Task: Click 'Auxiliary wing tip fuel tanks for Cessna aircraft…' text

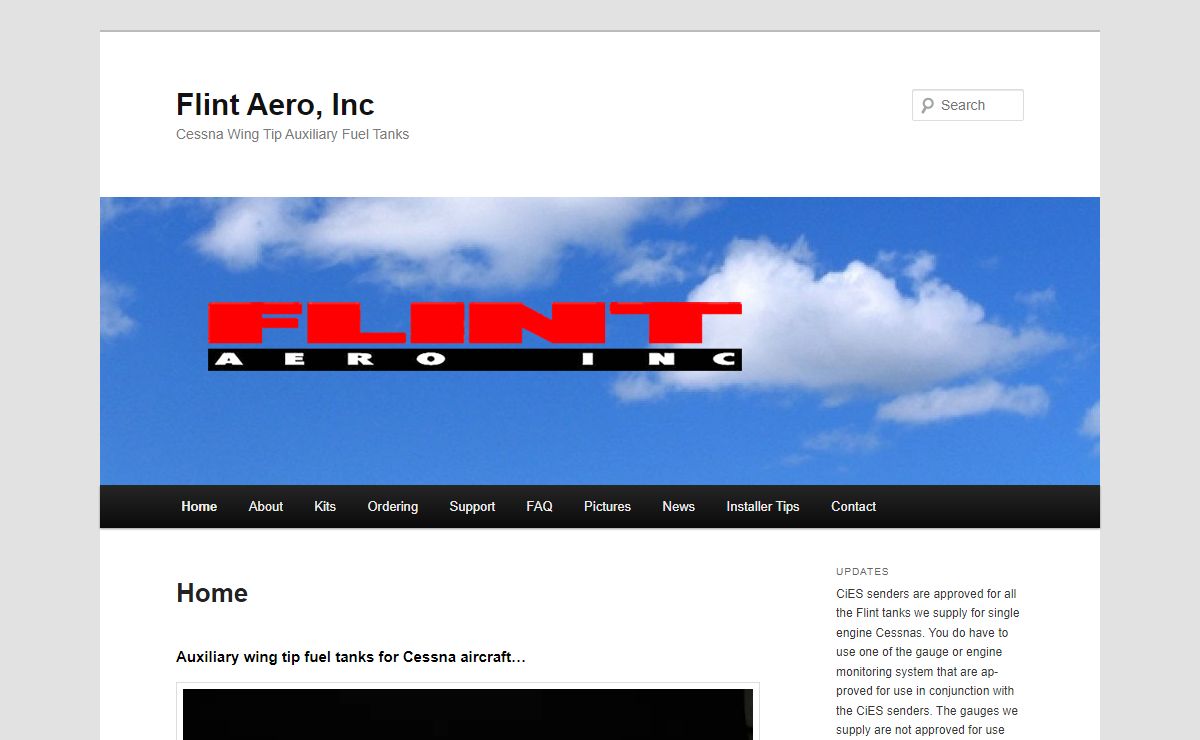Action: (x=351, y=657)
